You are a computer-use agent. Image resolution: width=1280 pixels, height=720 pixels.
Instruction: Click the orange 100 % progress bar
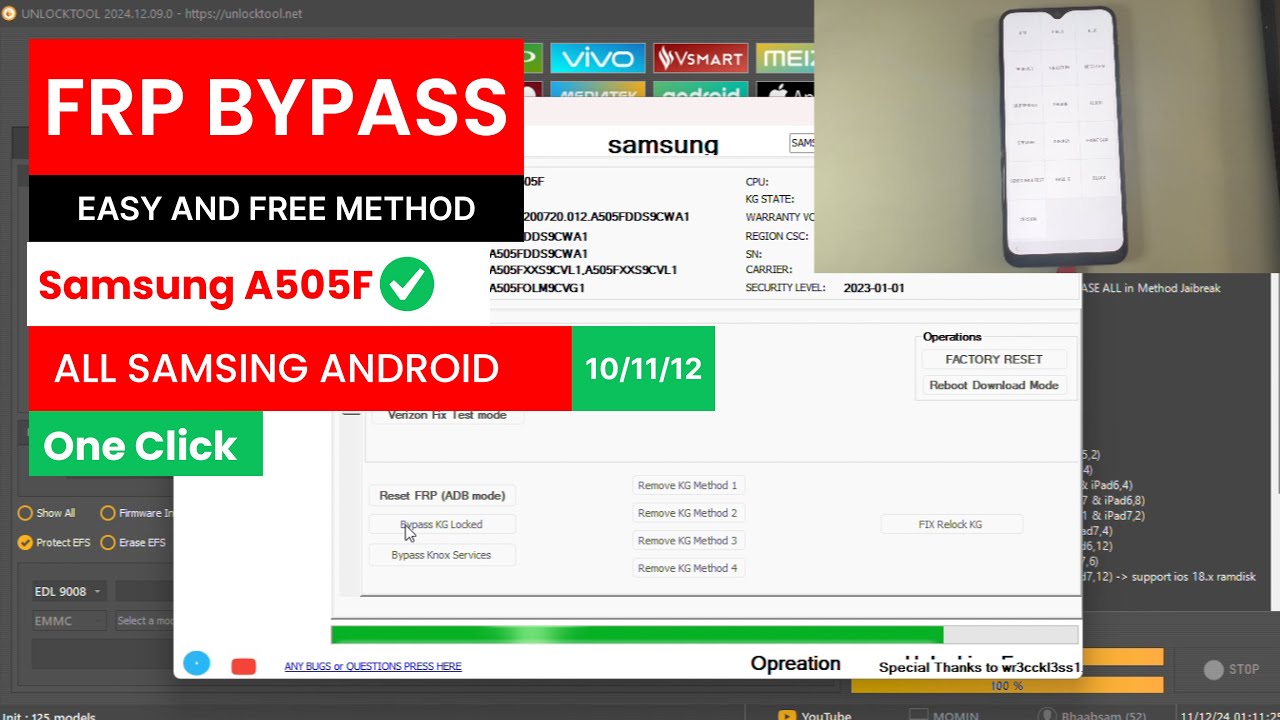click(1006, 686)
